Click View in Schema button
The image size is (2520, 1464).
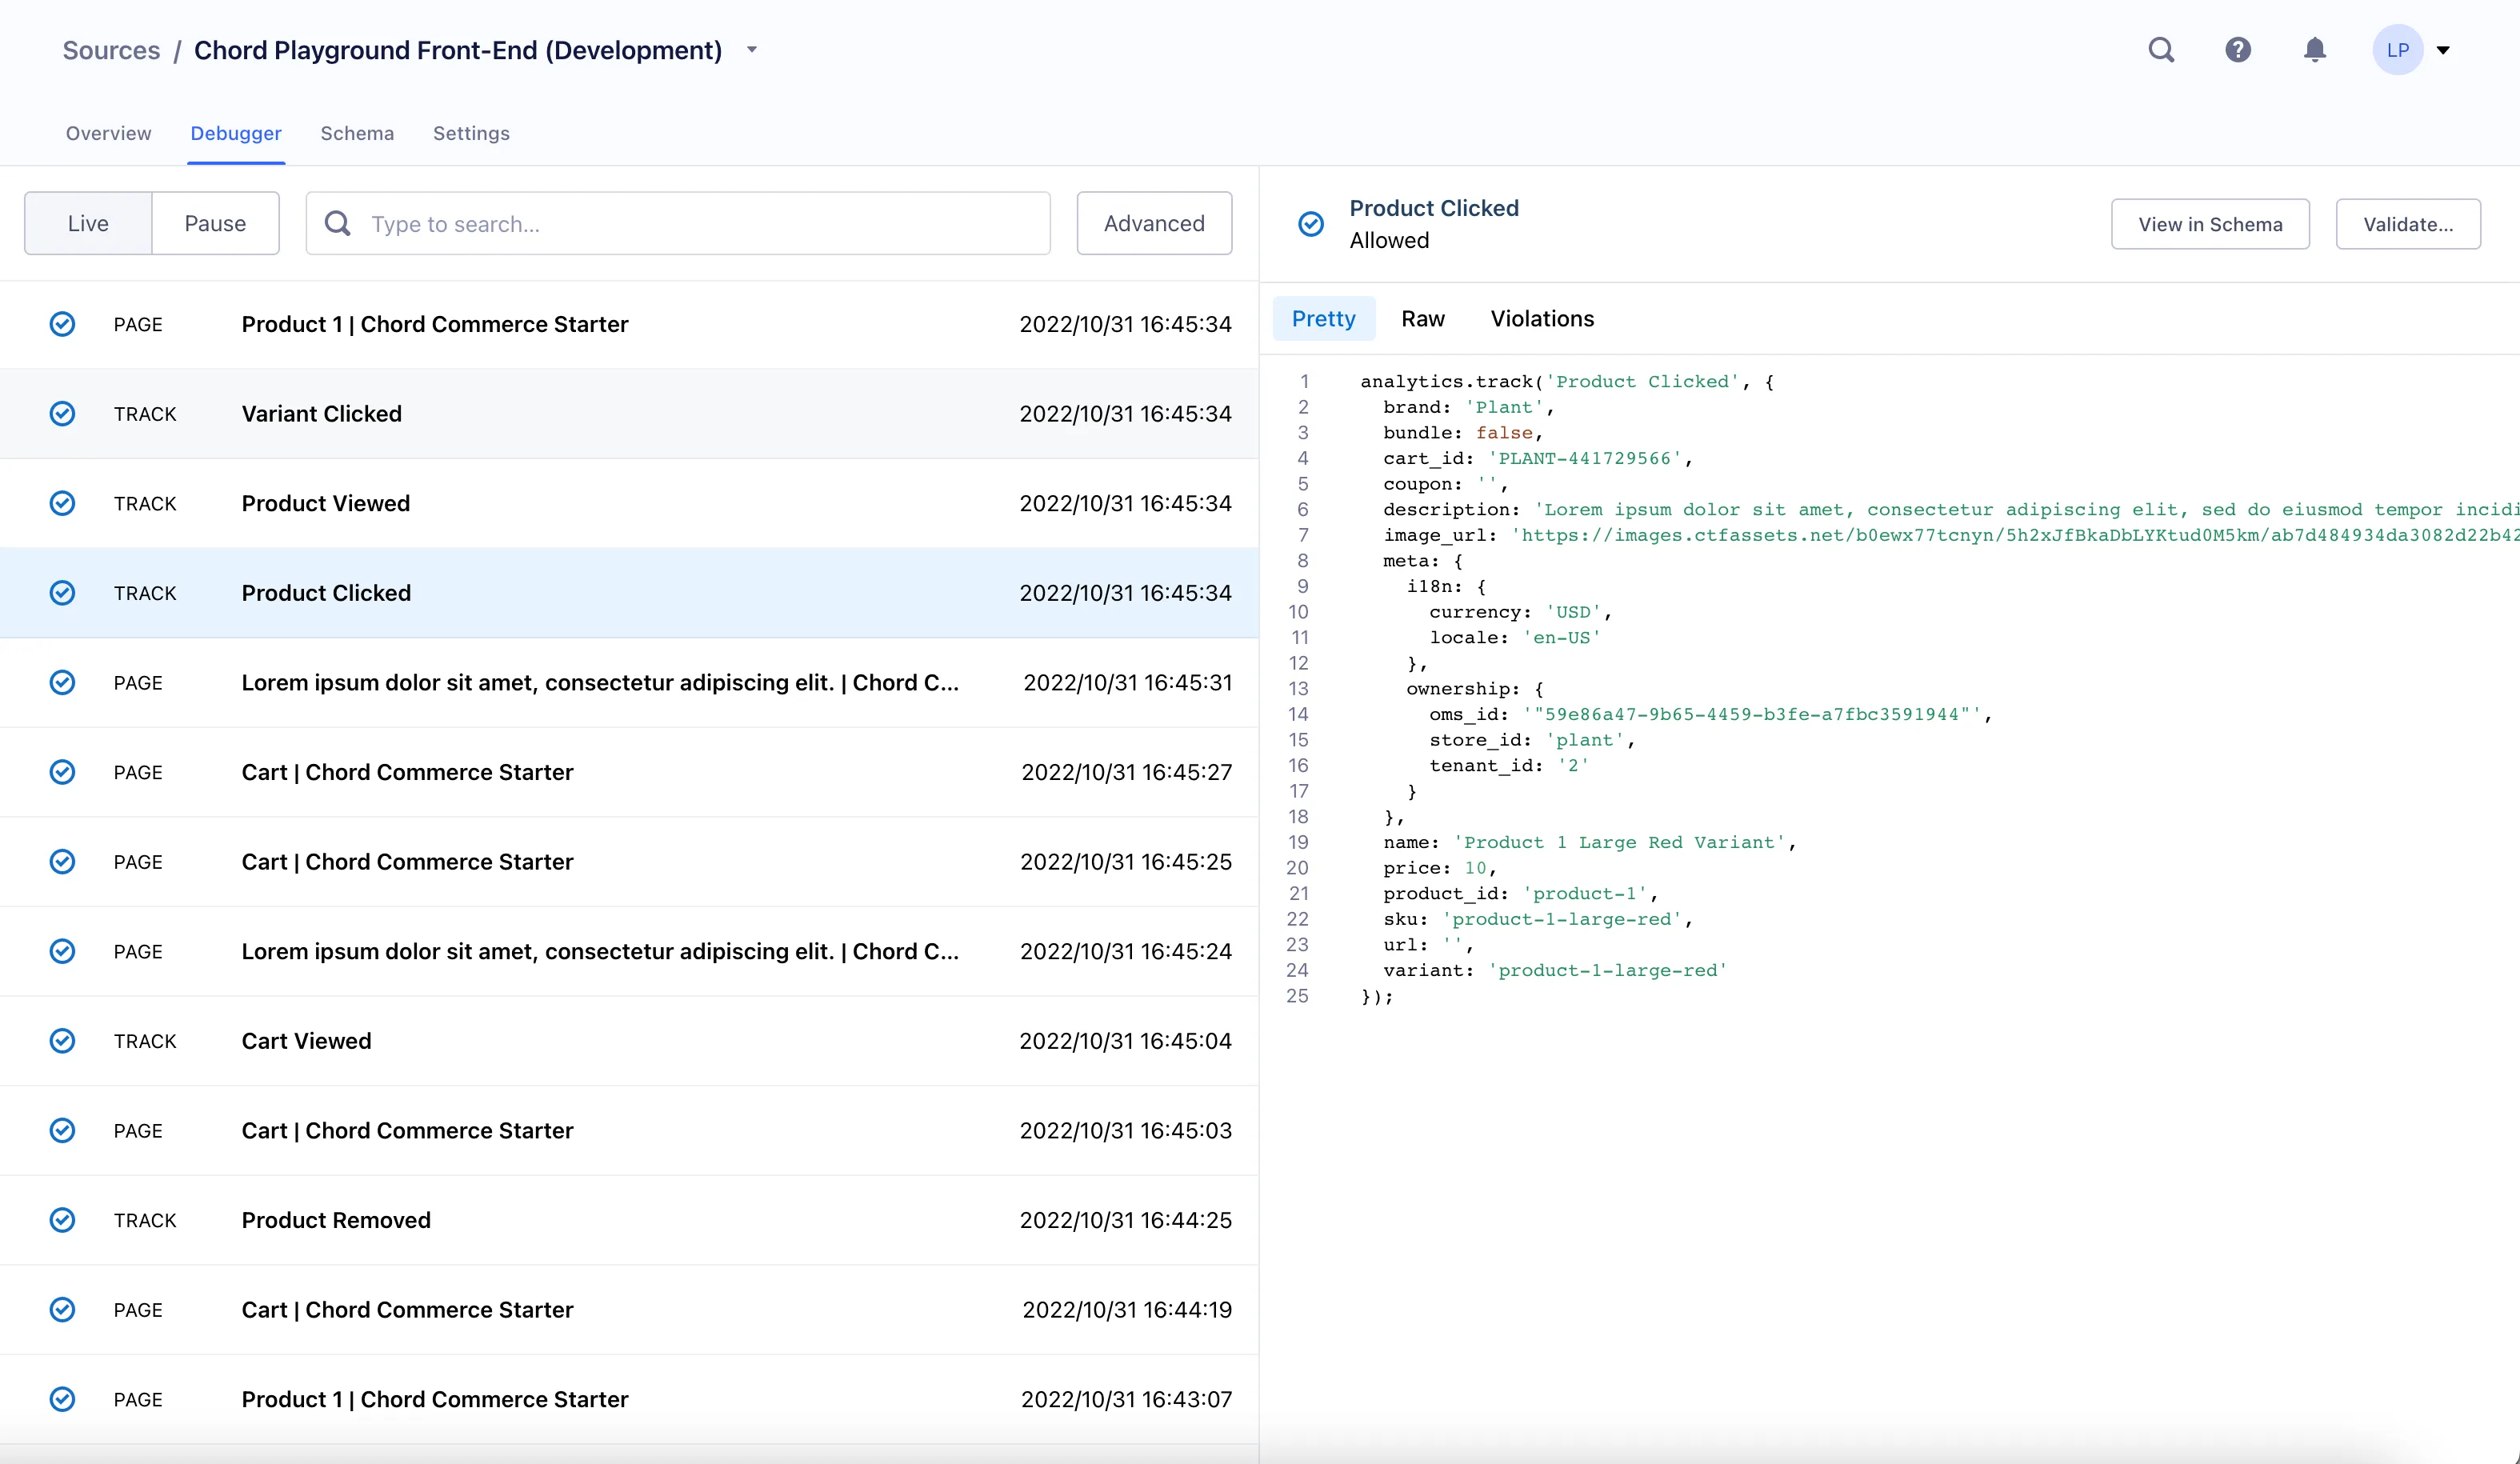tap(2210, 224)
